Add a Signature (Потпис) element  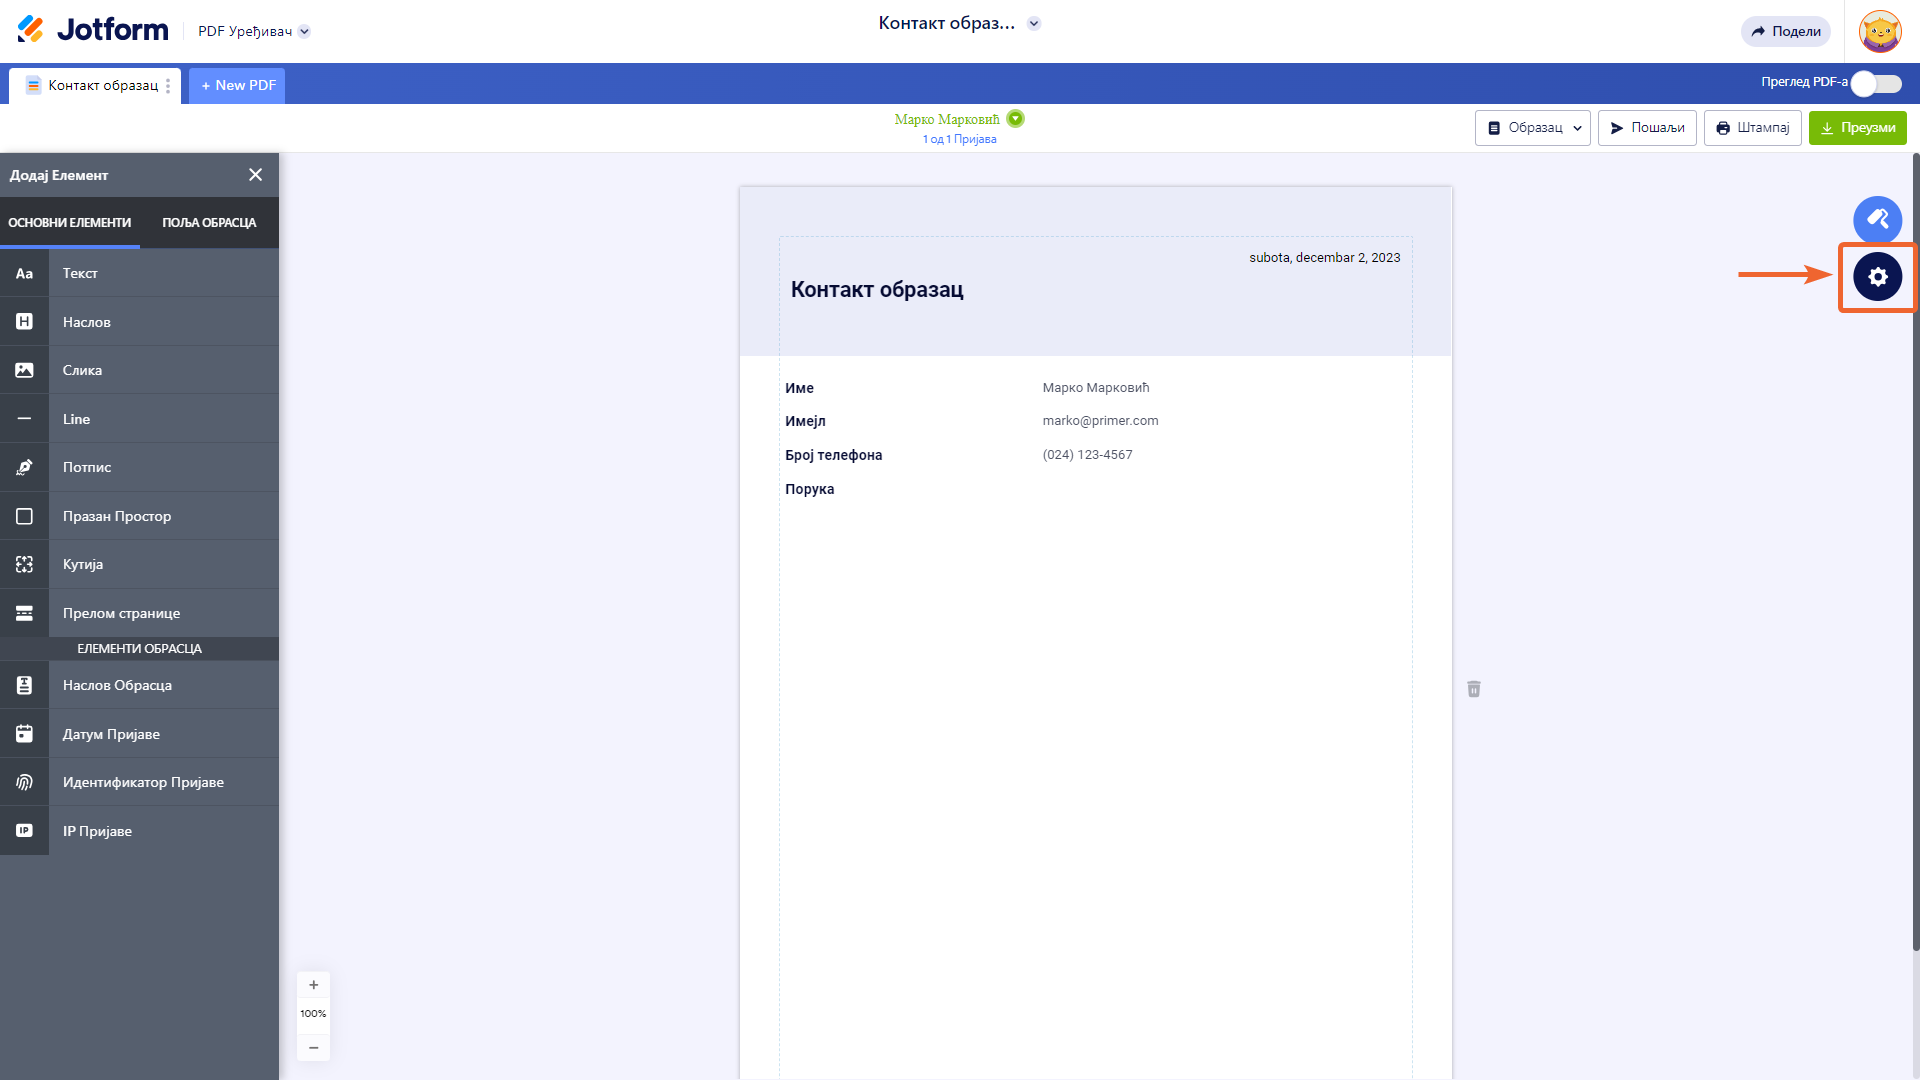[x=140, y=467]
